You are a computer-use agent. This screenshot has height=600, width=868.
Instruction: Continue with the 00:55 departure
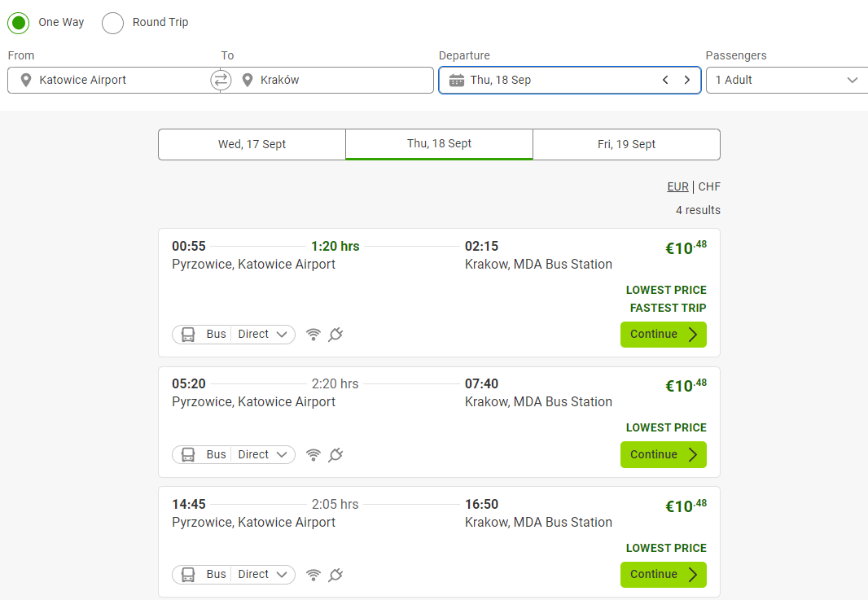click(663, 334)
